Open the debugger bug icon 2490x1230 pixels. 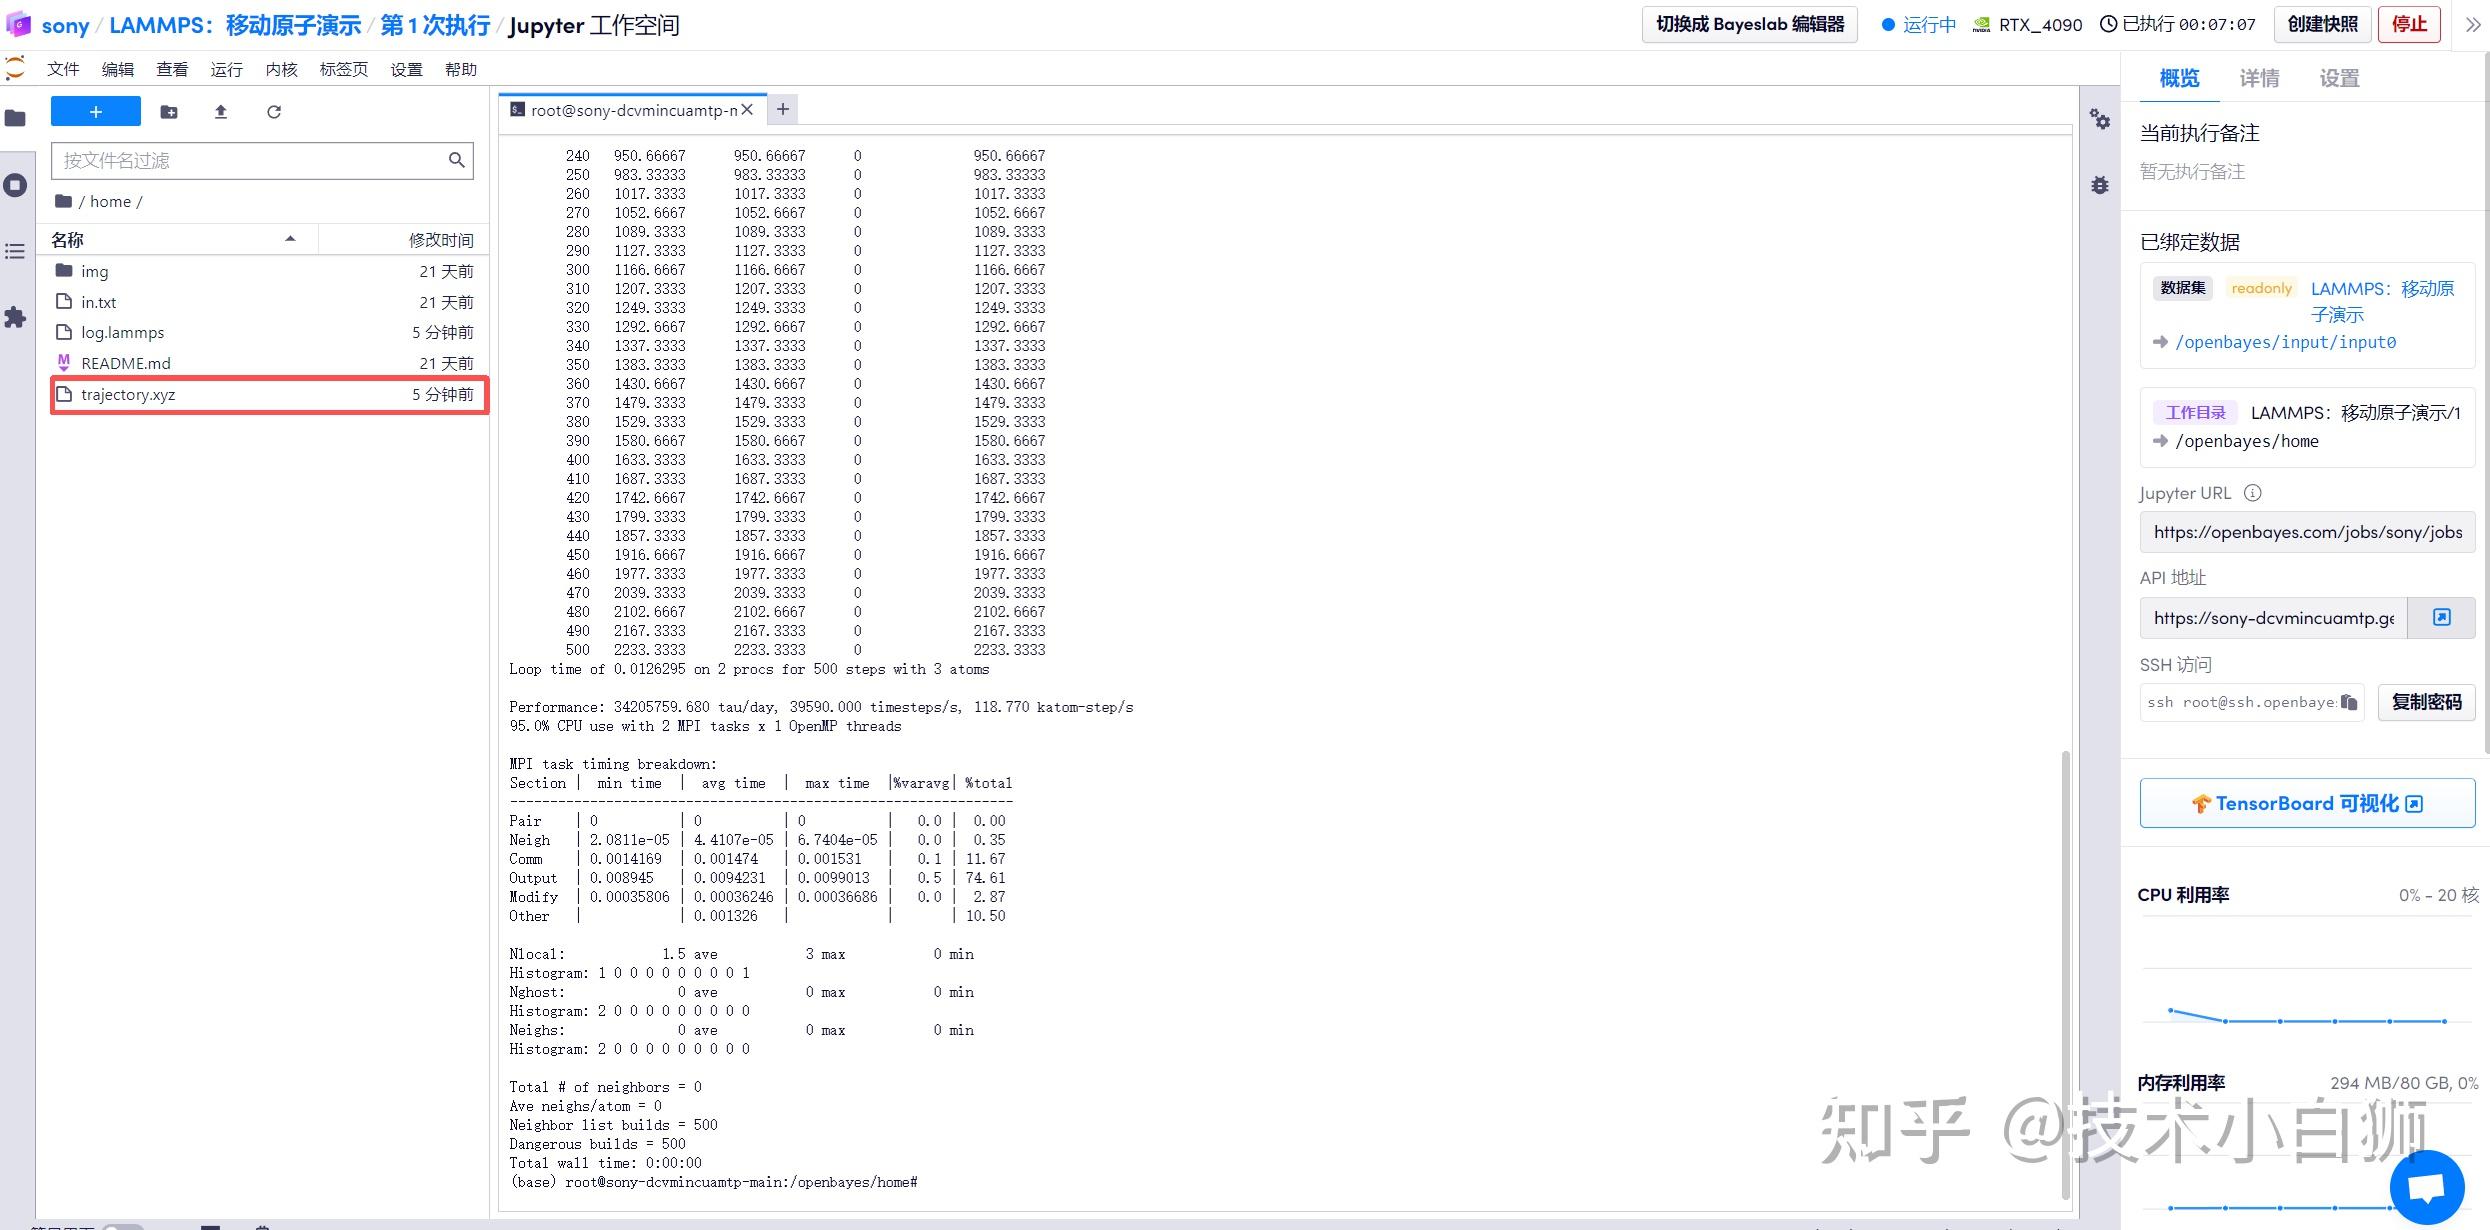2100,185
